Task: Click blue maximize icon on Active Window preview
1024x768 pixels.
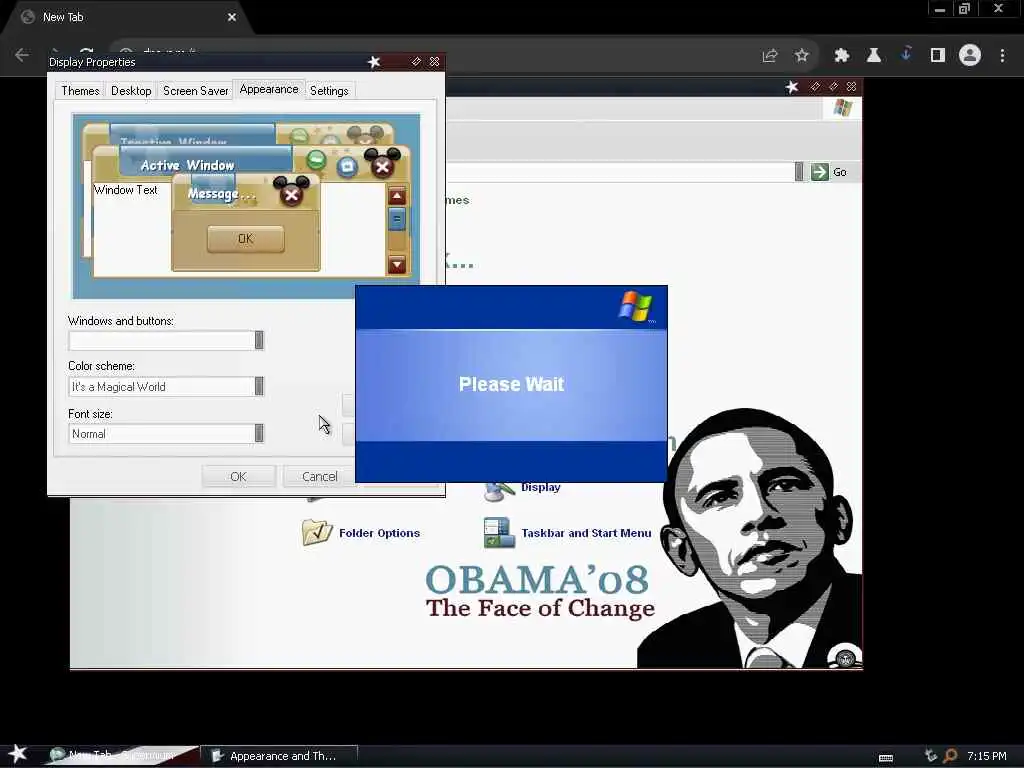Action: (x=347, y=167)
